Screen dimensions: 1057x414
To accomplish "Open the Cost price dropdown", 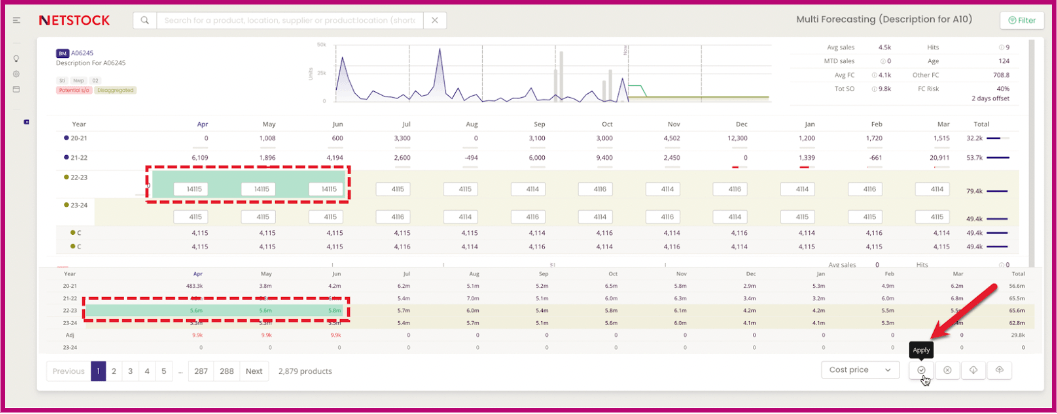I will click(860, 370).
